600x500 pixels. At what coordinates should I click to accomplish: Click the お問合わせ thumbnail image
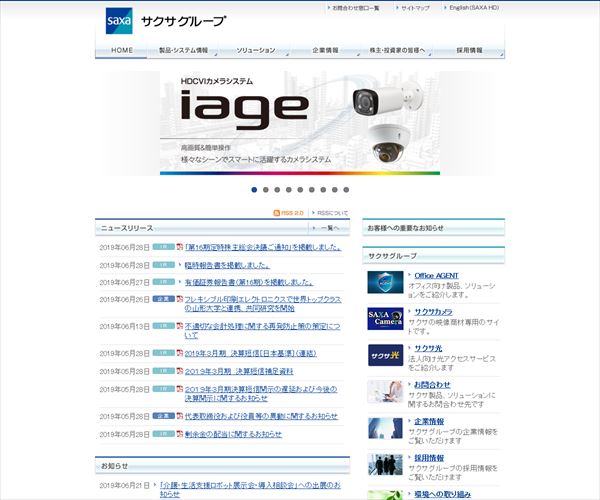tap(384, 391)
